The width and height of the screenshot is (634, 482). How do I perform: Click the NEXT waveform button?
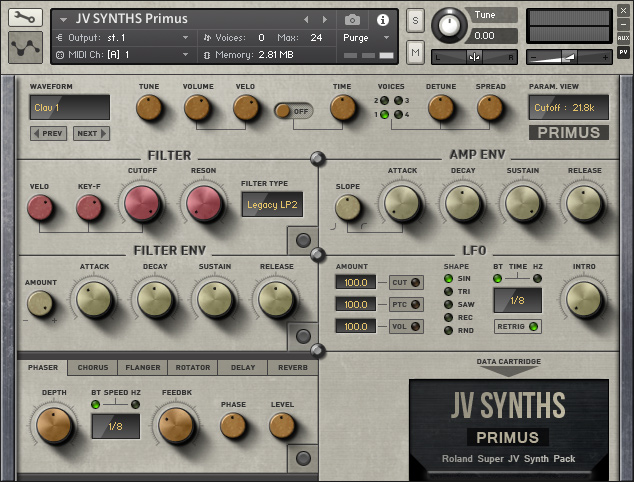91,133
